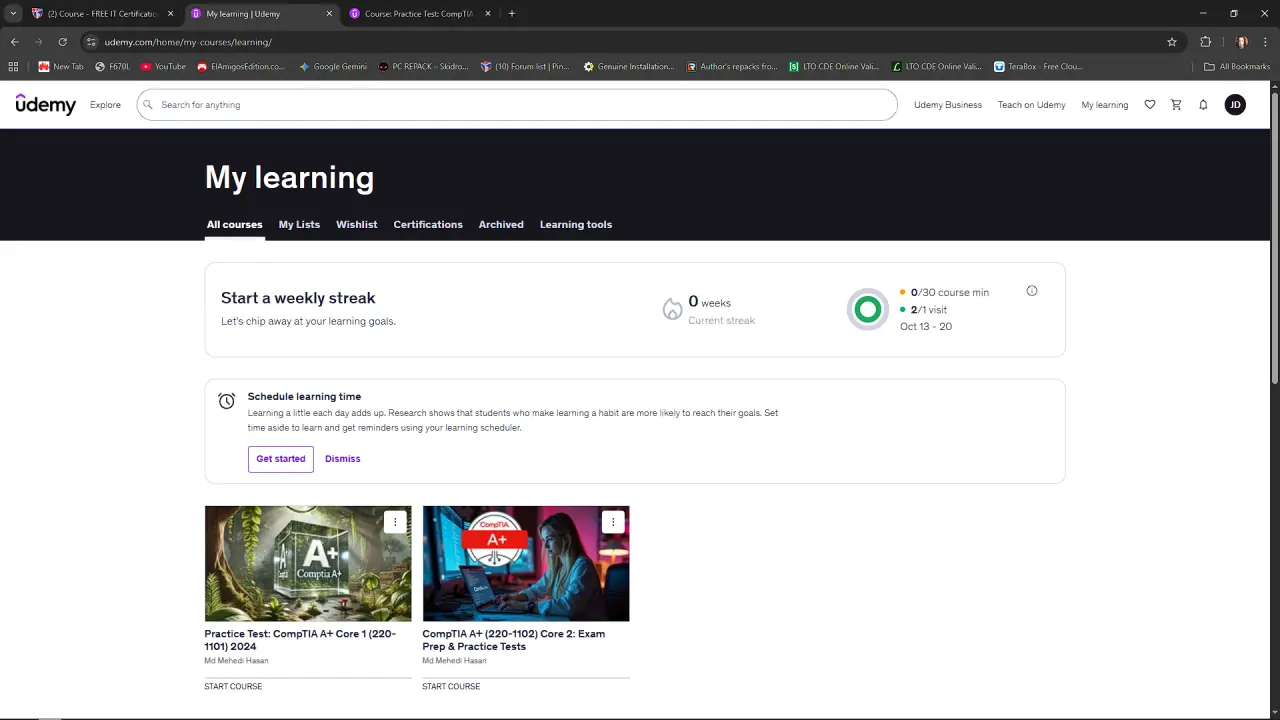The height and width of the screenshot is (720, 1280).
Task: Open the wishlist heart icon in header
Action: point(1150,105)
